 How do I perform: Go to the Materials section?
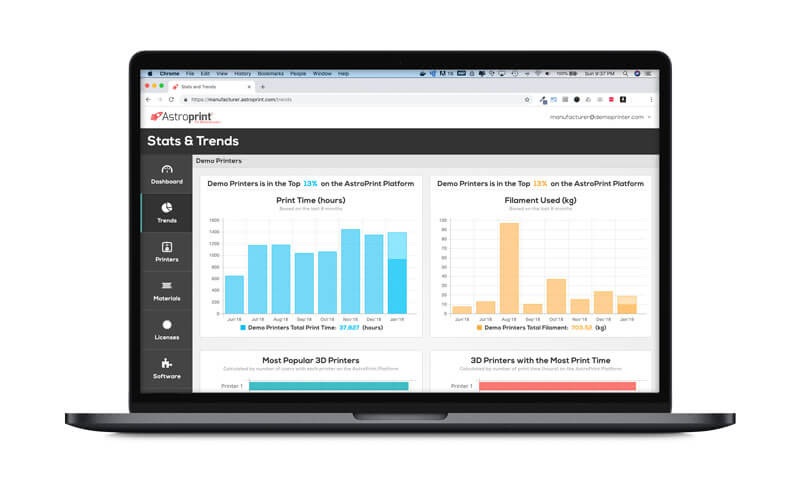click(166, 291)
